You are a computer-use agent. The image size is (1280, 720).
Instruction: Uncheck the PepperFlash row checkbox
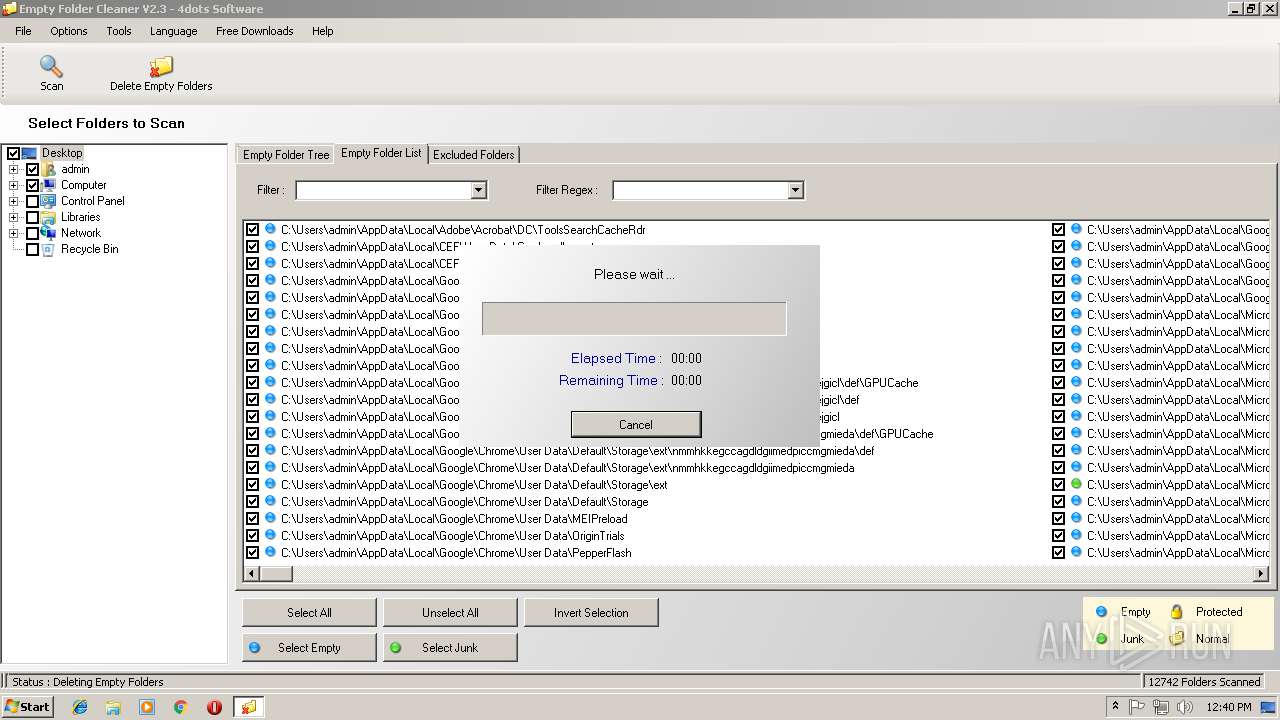(x=252, y=552)
